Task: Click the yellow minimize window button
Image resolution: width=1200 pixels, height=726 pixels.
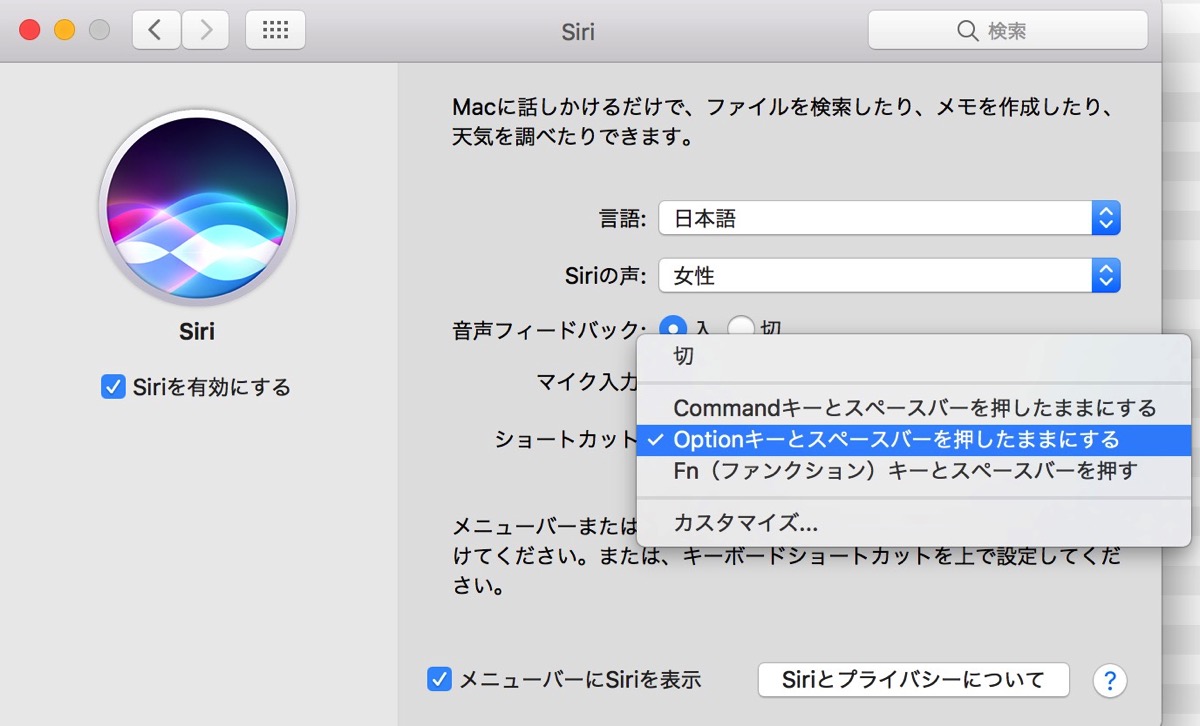Action: (65, 30)
